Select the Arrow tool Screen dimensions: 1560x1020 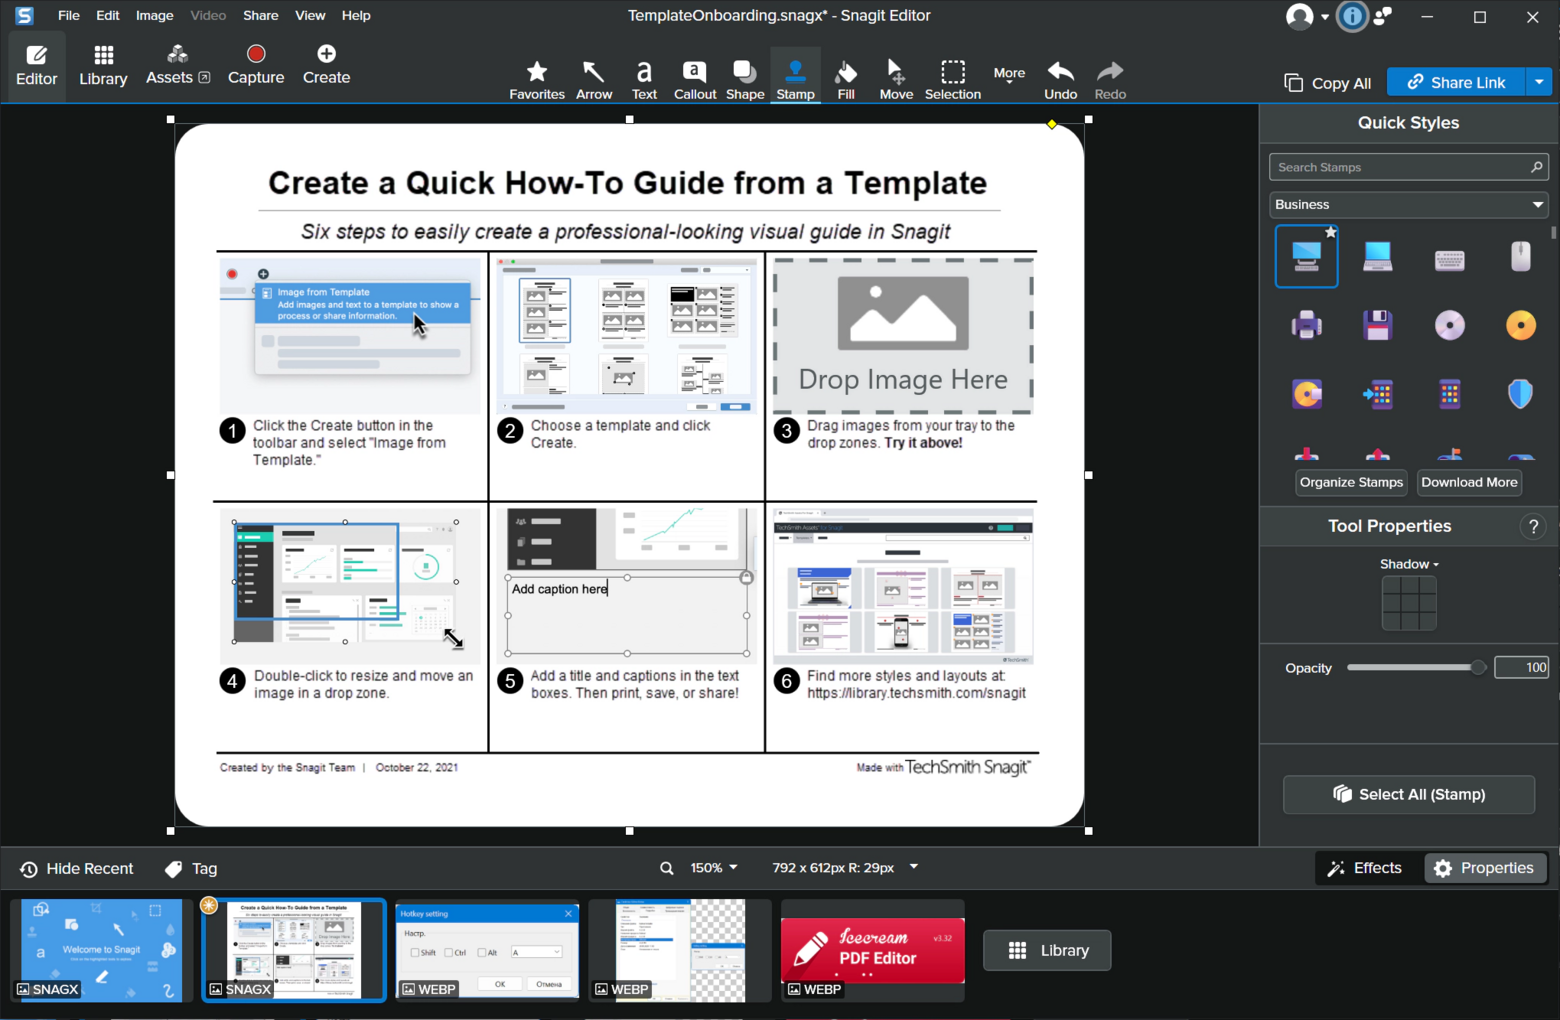pyautogui.click(x=594, y=80)
